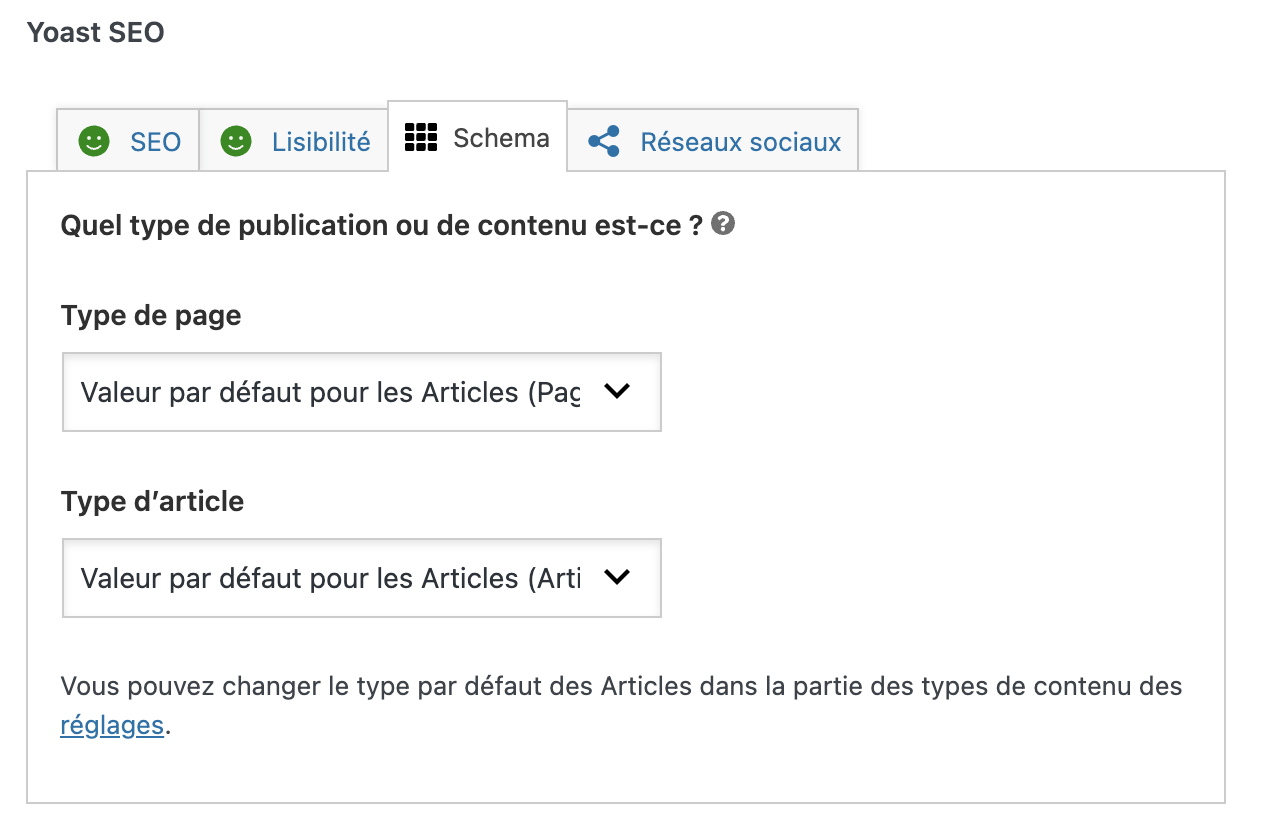1274x830 pixels.
Task: Expand the page type default value selector
Action: pyautogui.click(x=362, y=392)
